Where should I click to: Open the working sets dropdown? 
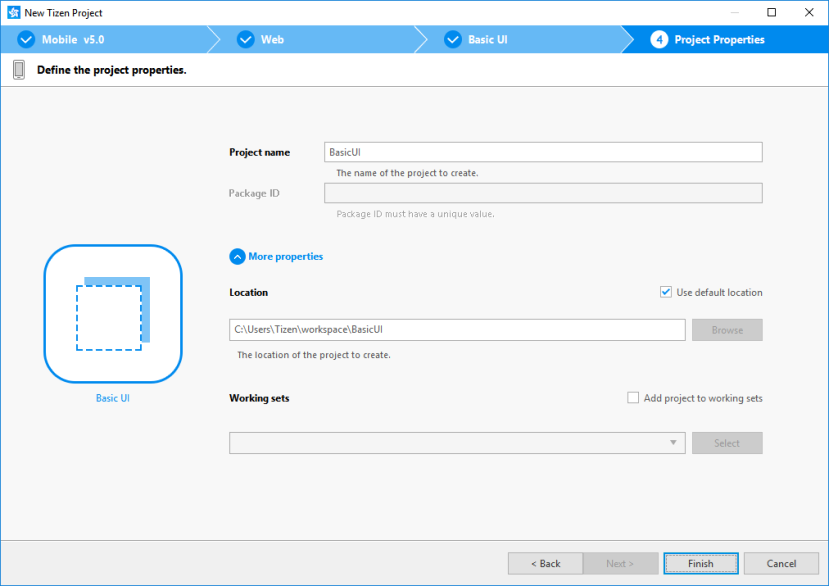tap(674, 443)
